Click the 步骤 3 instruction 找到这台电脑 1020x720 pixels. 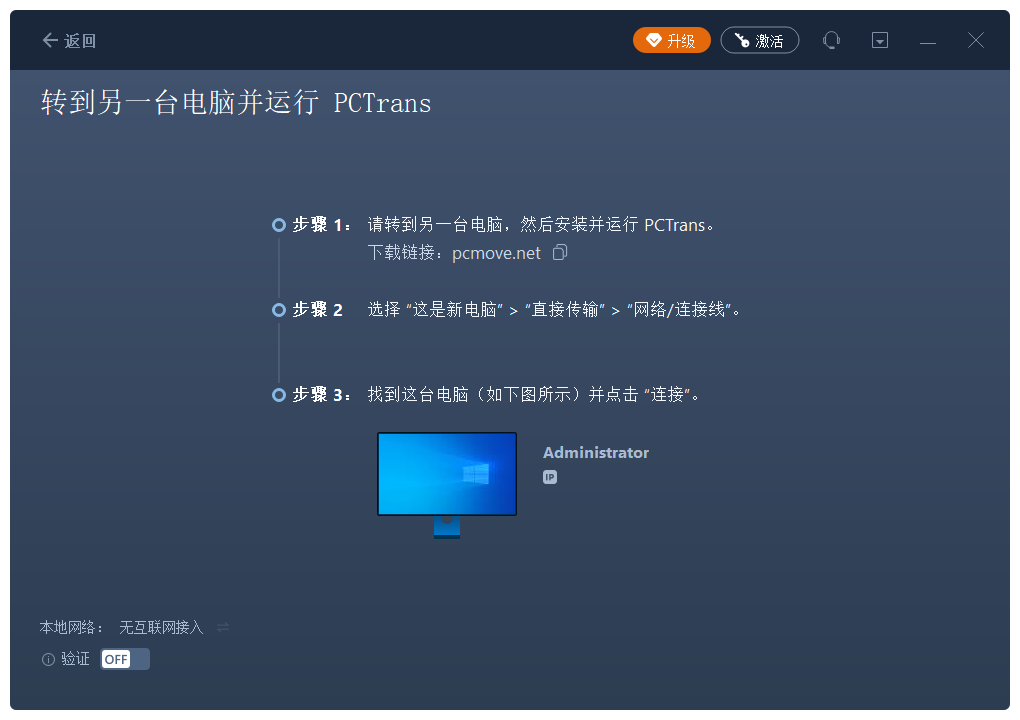(x=533, y=395)
